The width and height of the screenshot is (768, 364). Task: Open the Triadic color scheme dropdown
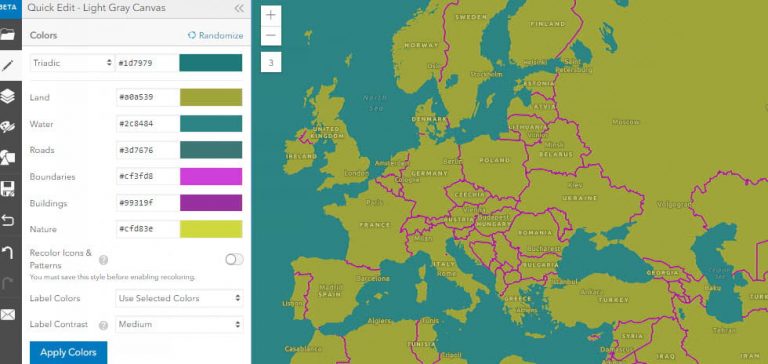pyautogui.click(x=72, y=63)
